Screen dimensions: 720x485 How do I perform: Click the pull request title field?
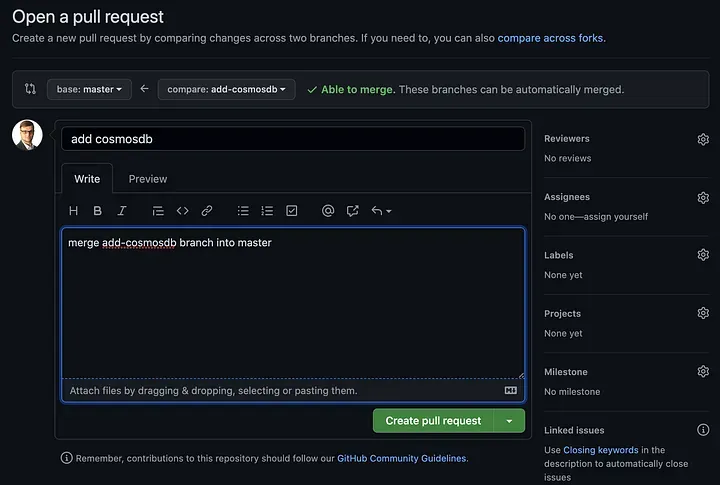tap(293, 139)
